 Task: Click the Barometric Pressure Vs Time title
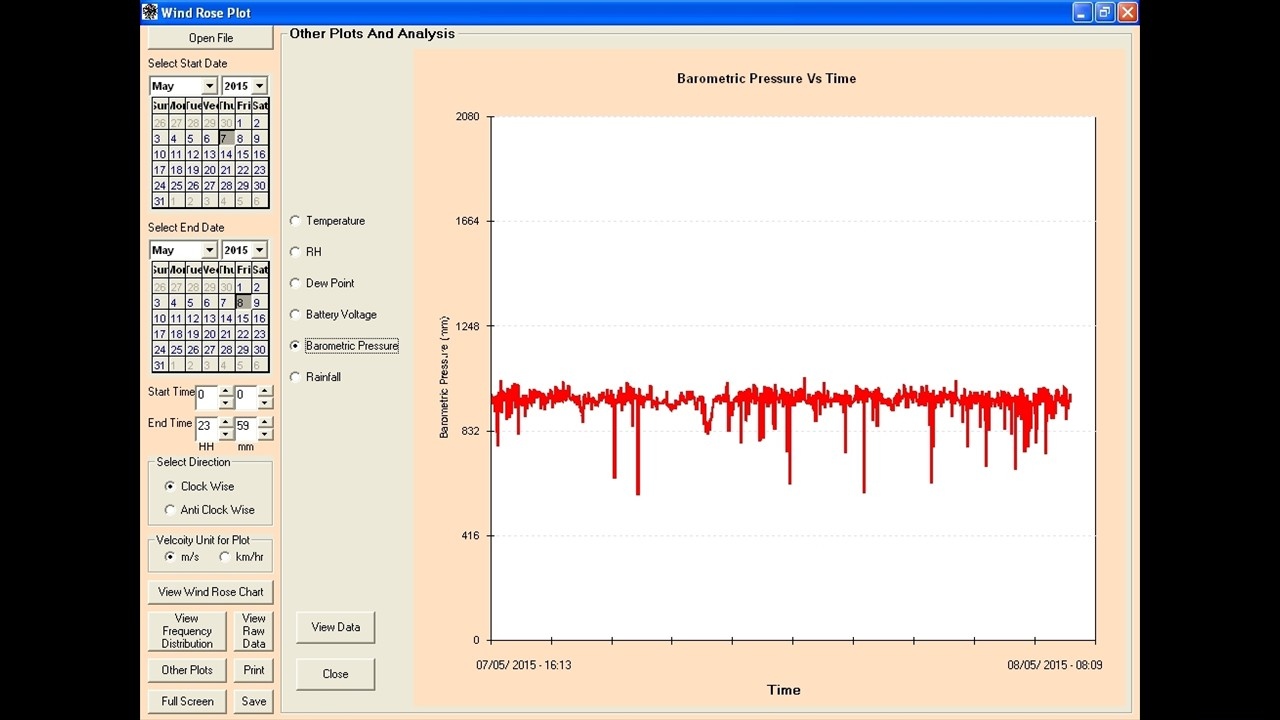766,78
